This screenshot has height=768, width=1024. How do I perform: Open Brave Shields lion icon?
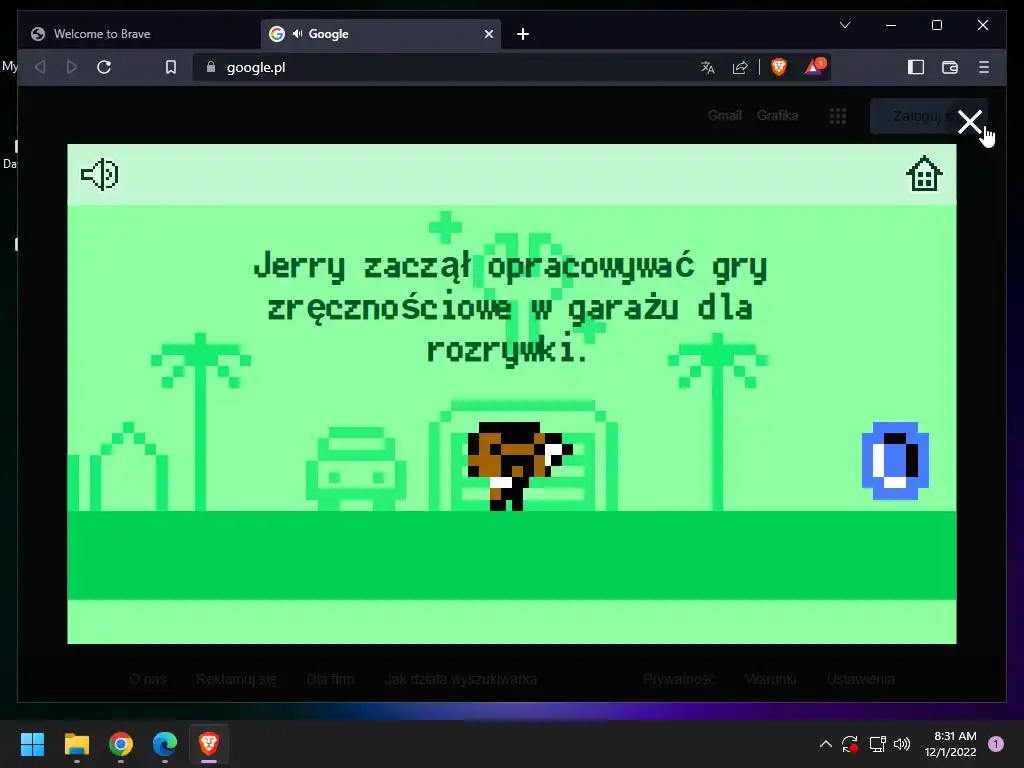point(778,67)
